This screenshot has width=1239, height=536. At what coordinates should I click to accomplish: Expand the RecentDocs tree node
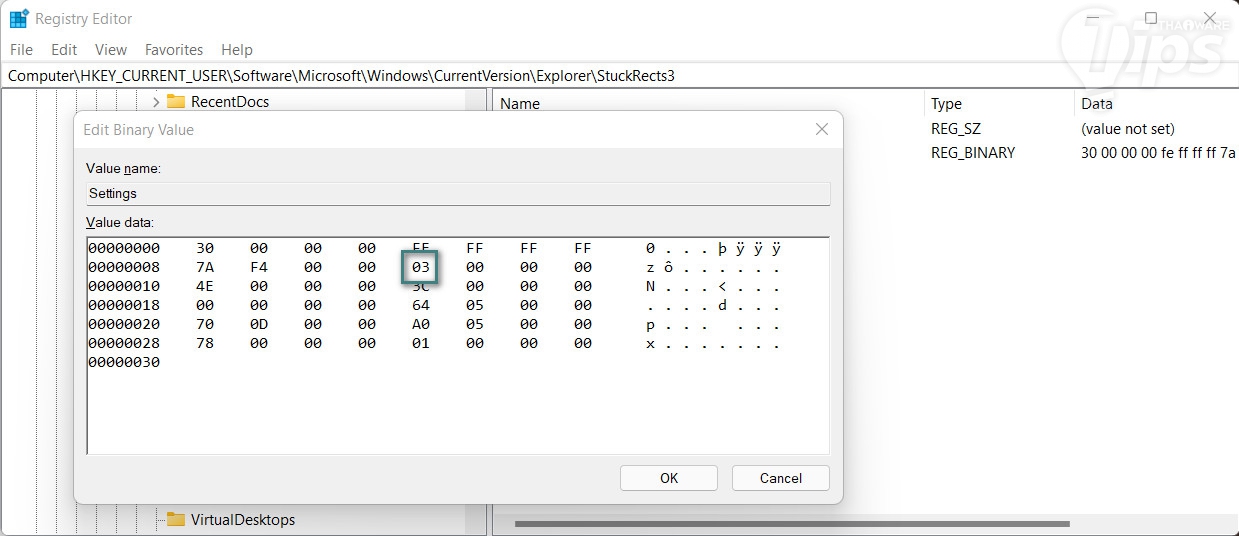tap(156, 101)
